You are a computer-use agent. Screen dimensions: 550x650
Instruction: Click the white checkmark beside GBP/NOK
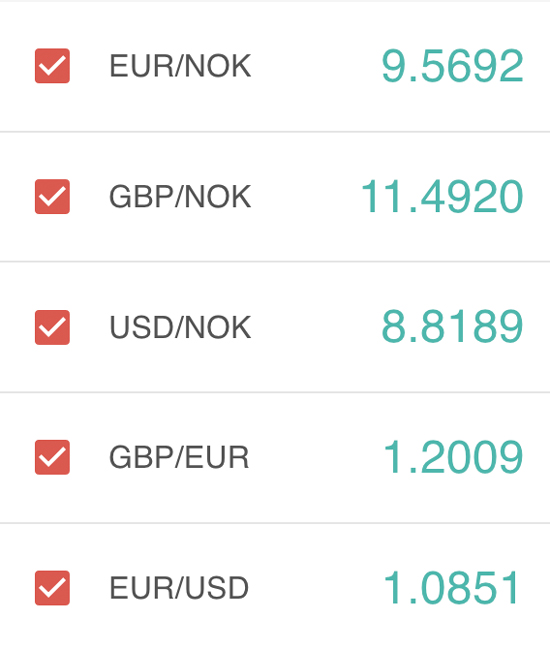point(52,196)
